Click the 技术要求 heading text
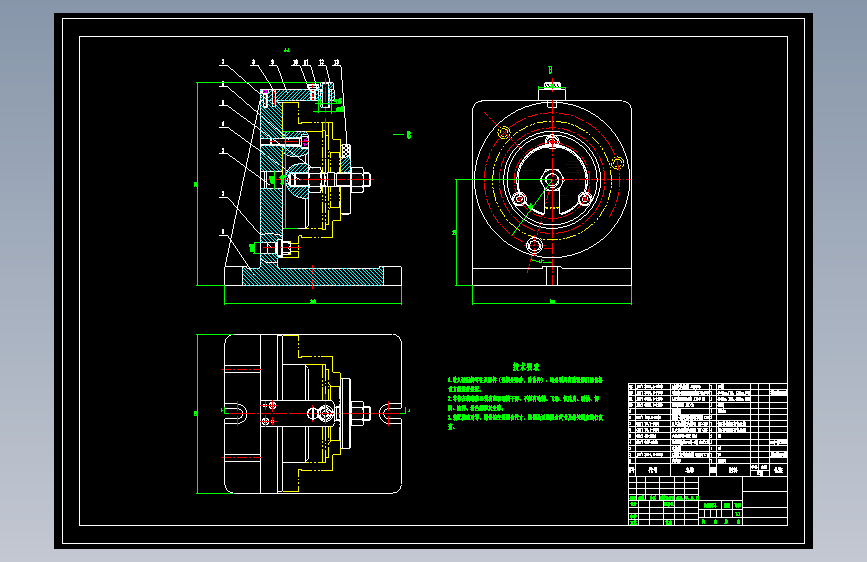This screenshot has height=562, width=867. [526, 367]
